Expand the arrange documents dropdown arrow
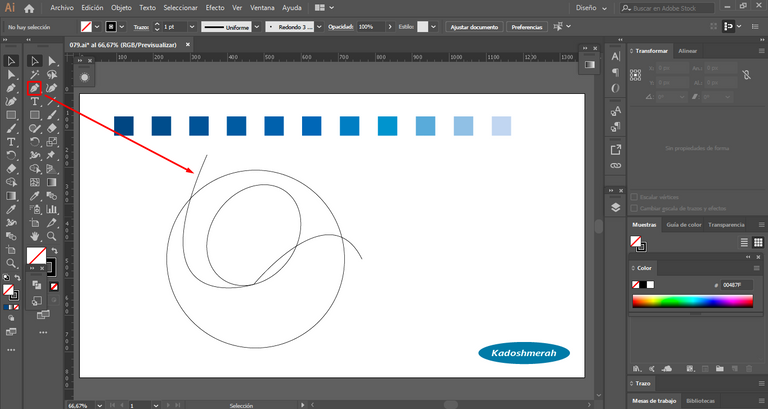Viewport: 768px width, 409px height. tap(332, 8)
